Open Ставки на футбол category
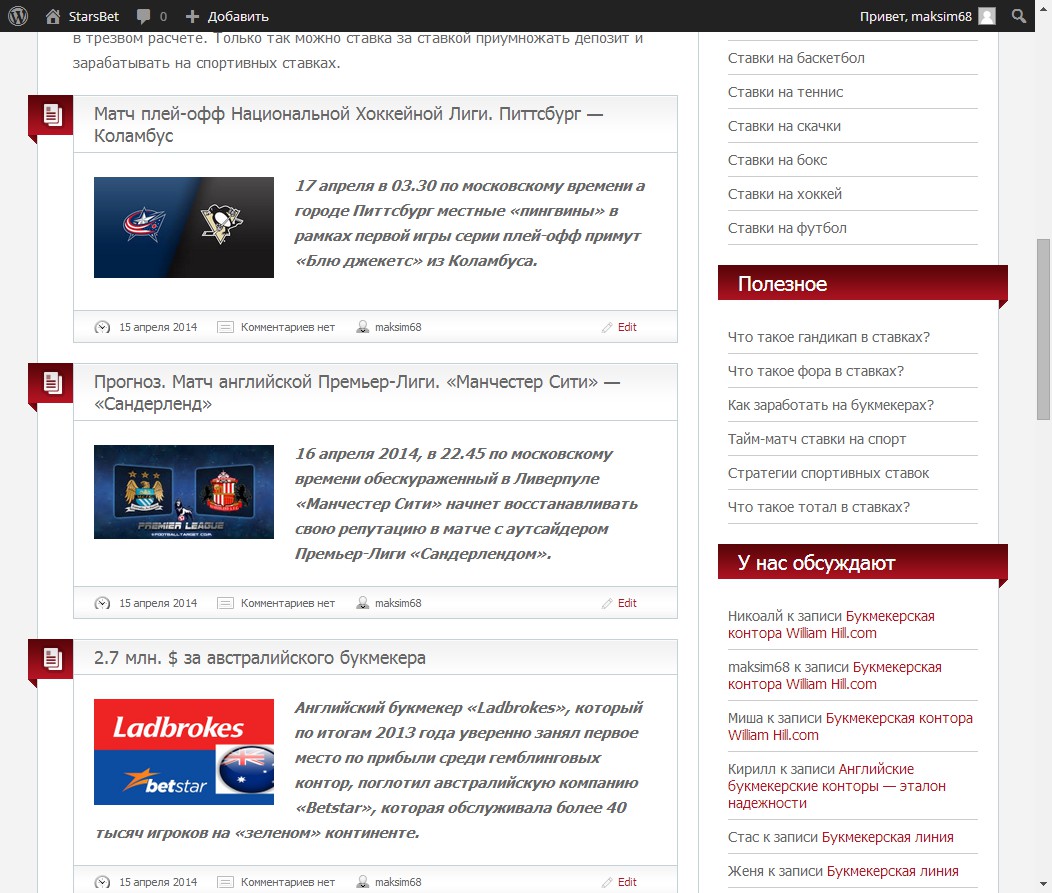Image resolution: width=1052 pixels, height=893 pixels. point(787,228)
